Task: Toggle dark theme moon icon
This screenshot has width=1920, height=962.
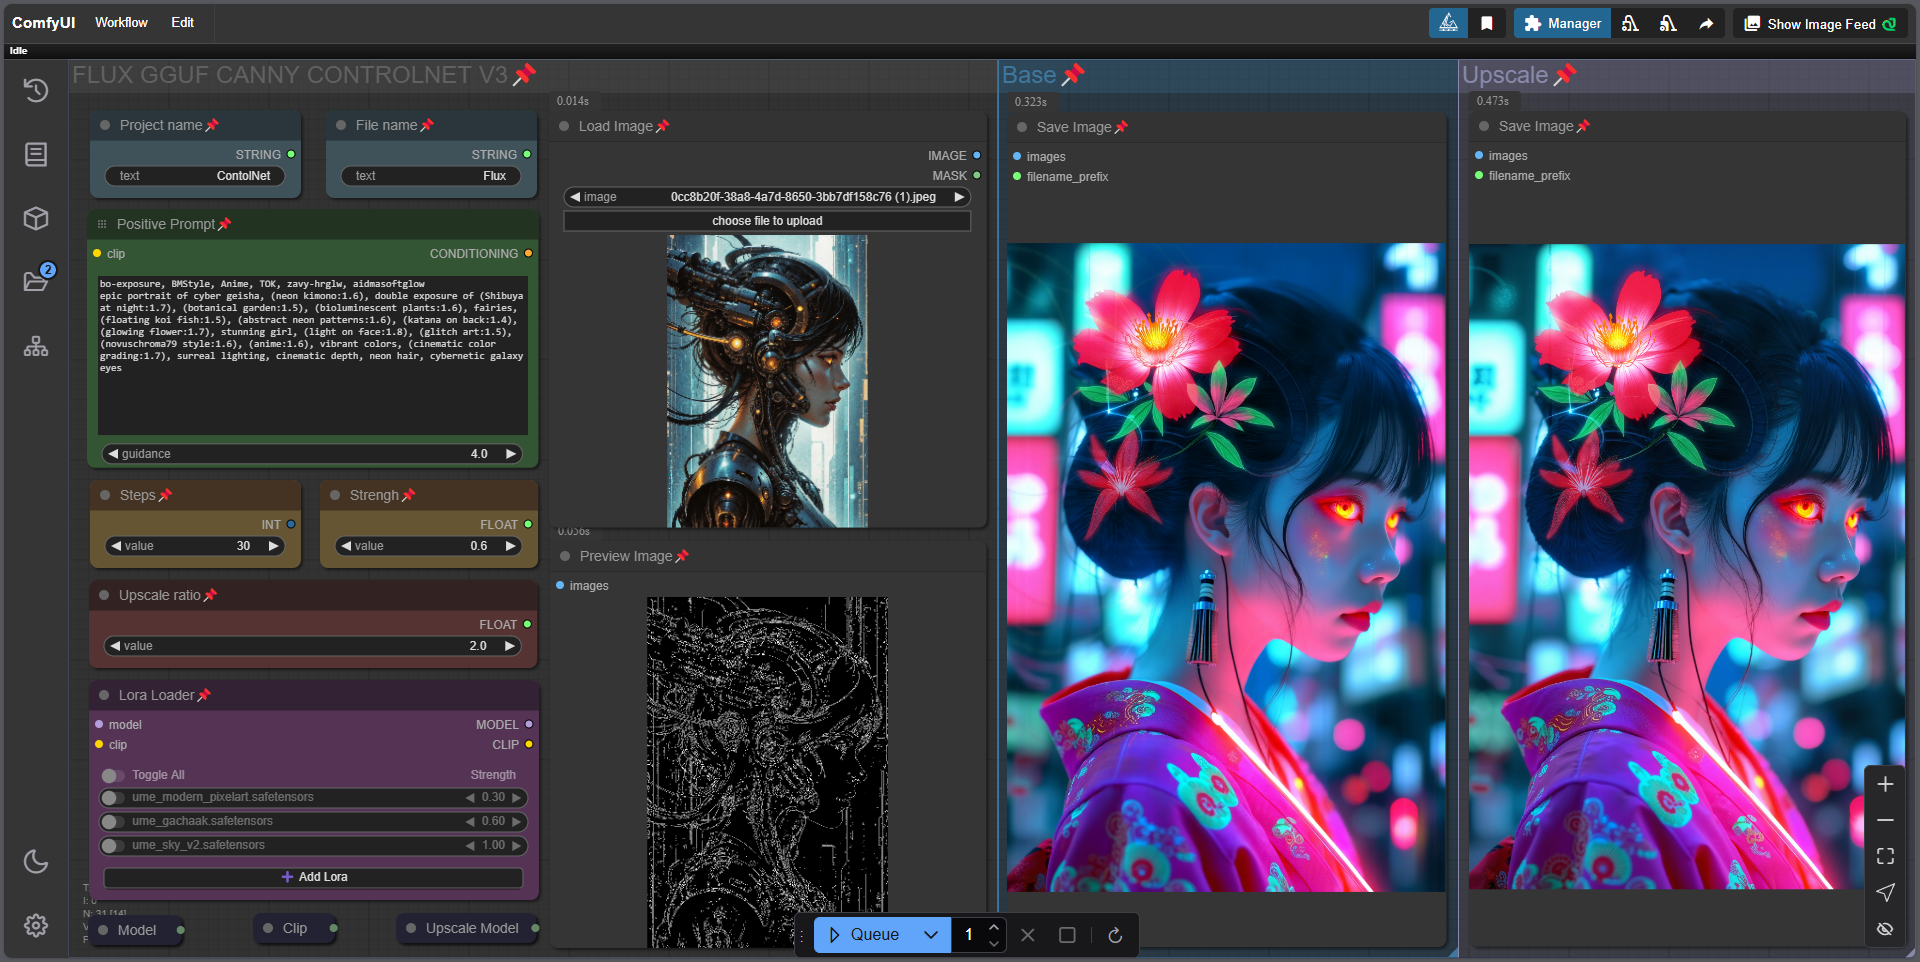Action: [36, 861]
